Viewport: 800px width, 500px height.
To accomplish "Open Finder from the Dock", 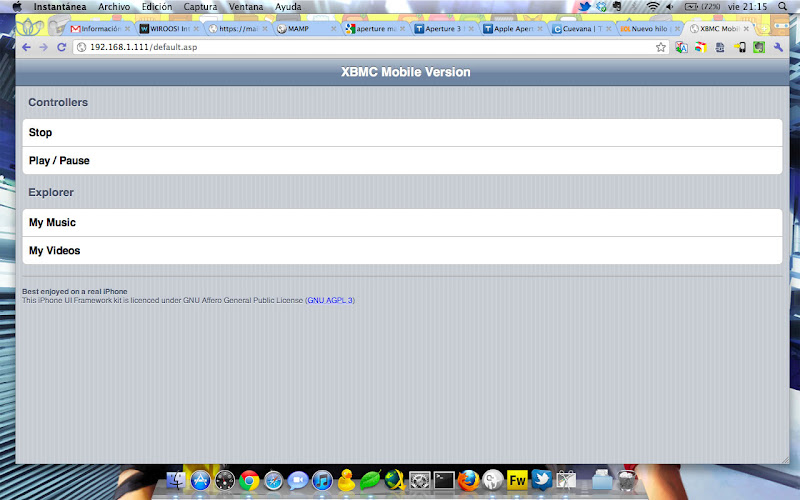I will tap(176, 480).
